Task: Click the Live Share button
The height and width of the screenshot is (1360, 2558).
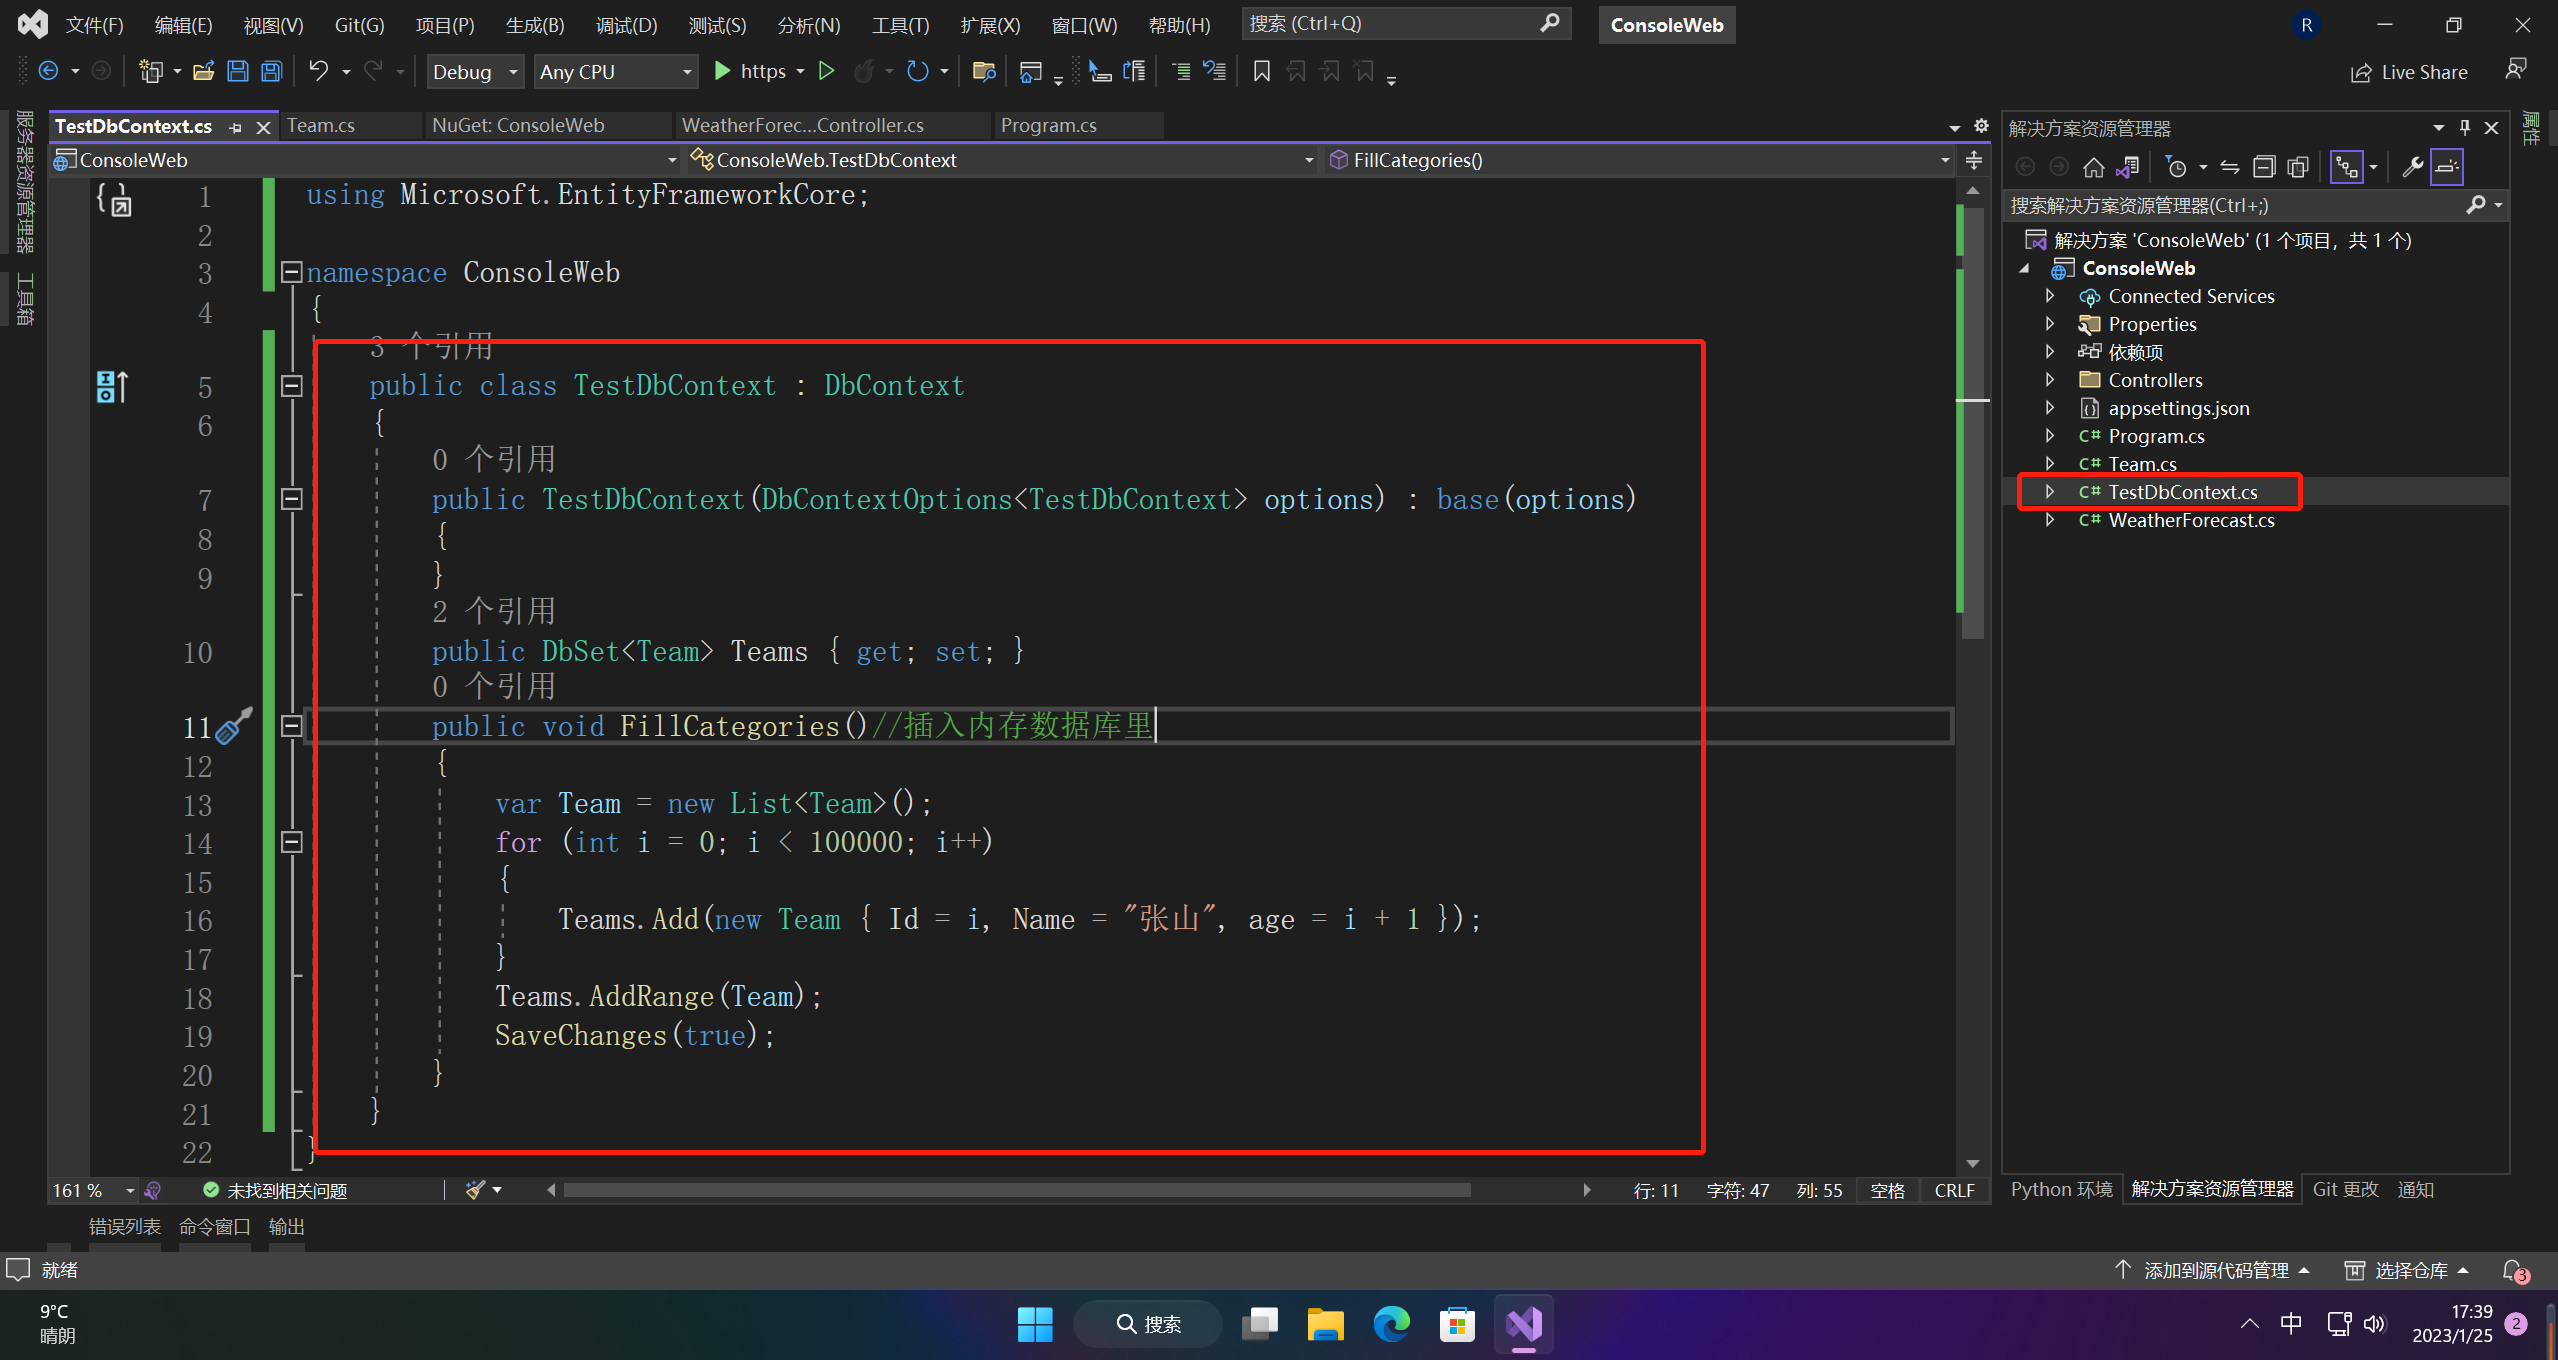Action: (x=2409, y=72)
